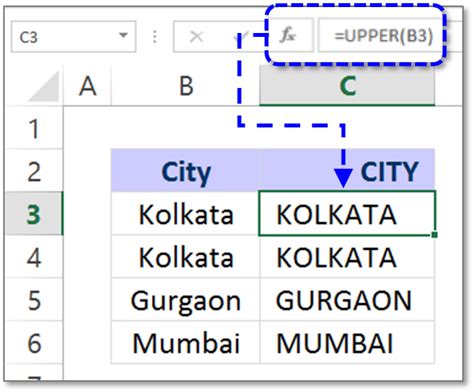
Task: Click the 'City' header cell in column B
Action: click(185, 171)
